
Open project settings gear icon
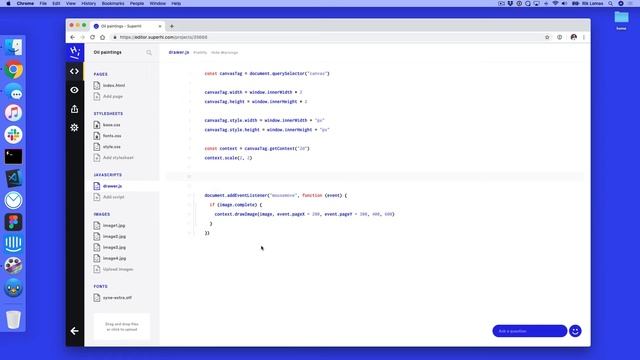click(74, 127)
